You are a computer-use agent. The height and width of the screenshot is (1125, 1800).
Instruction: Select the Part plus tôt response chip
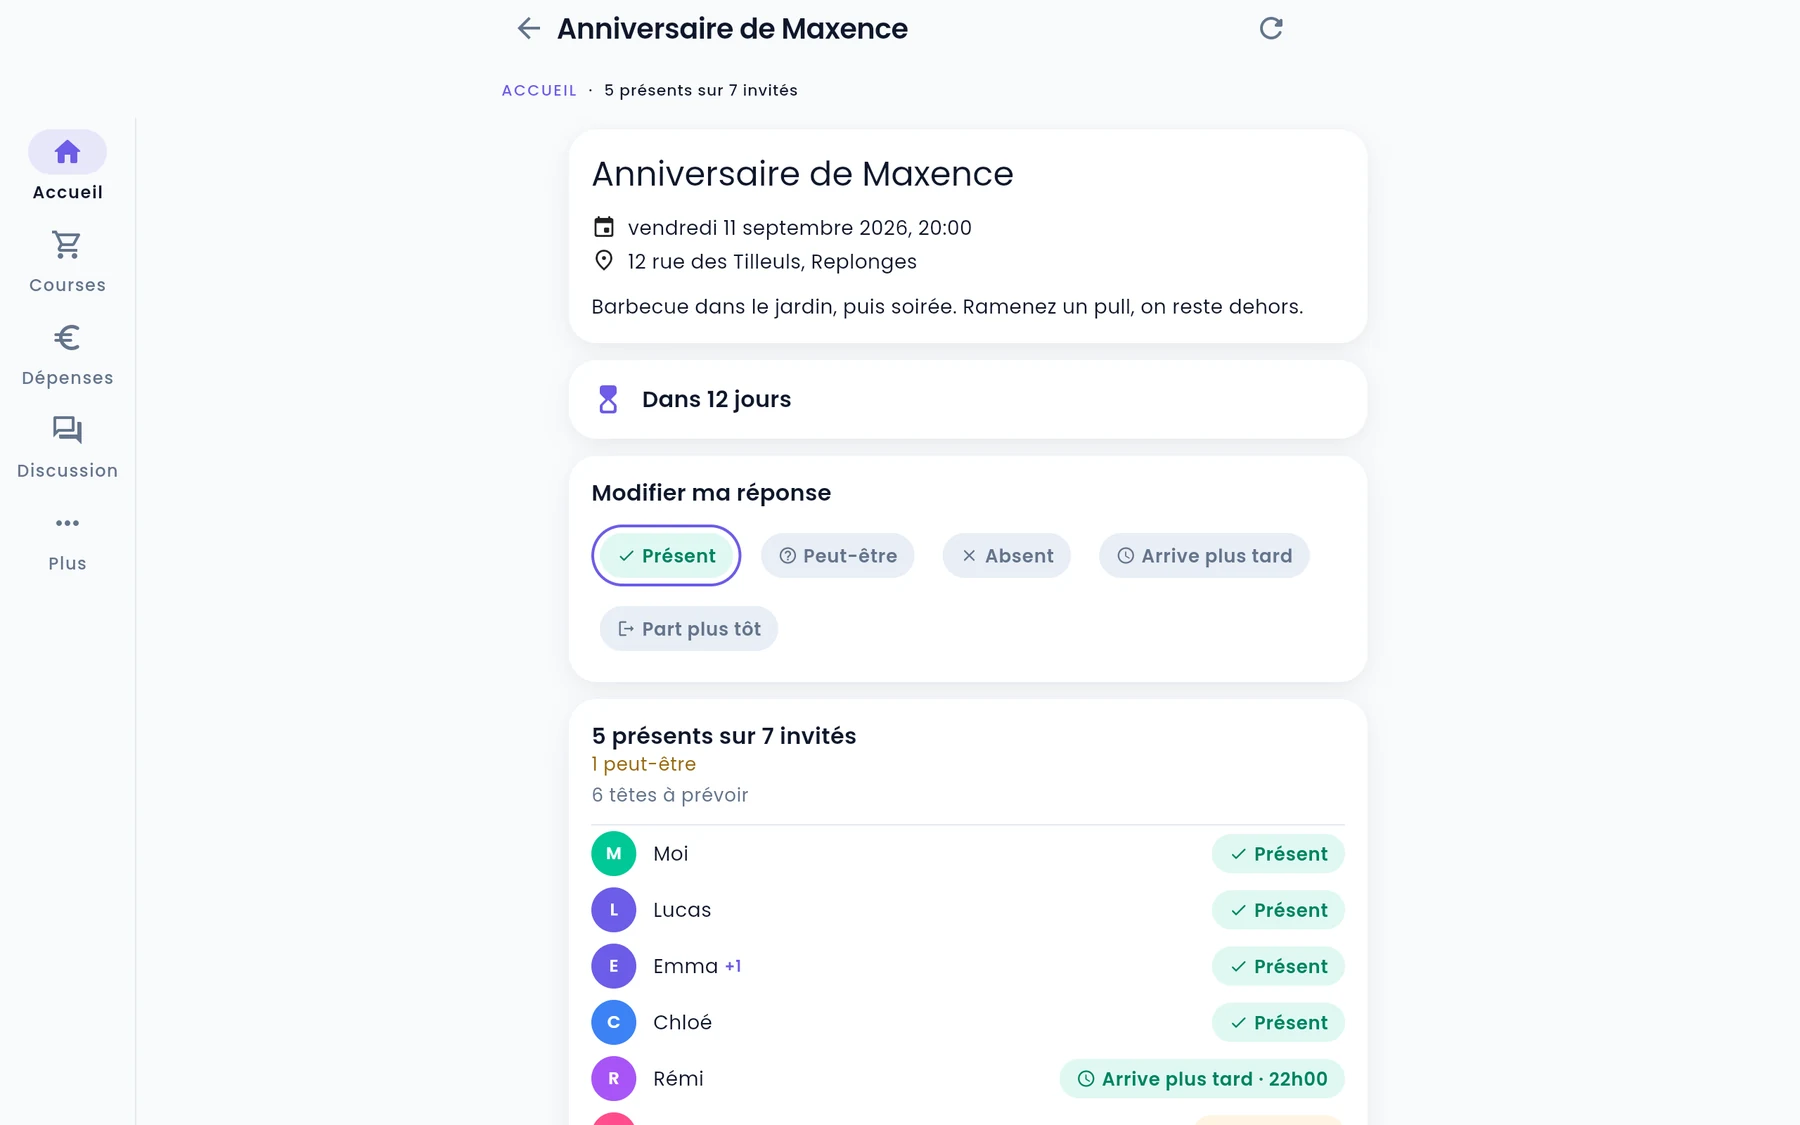[689, 629]
